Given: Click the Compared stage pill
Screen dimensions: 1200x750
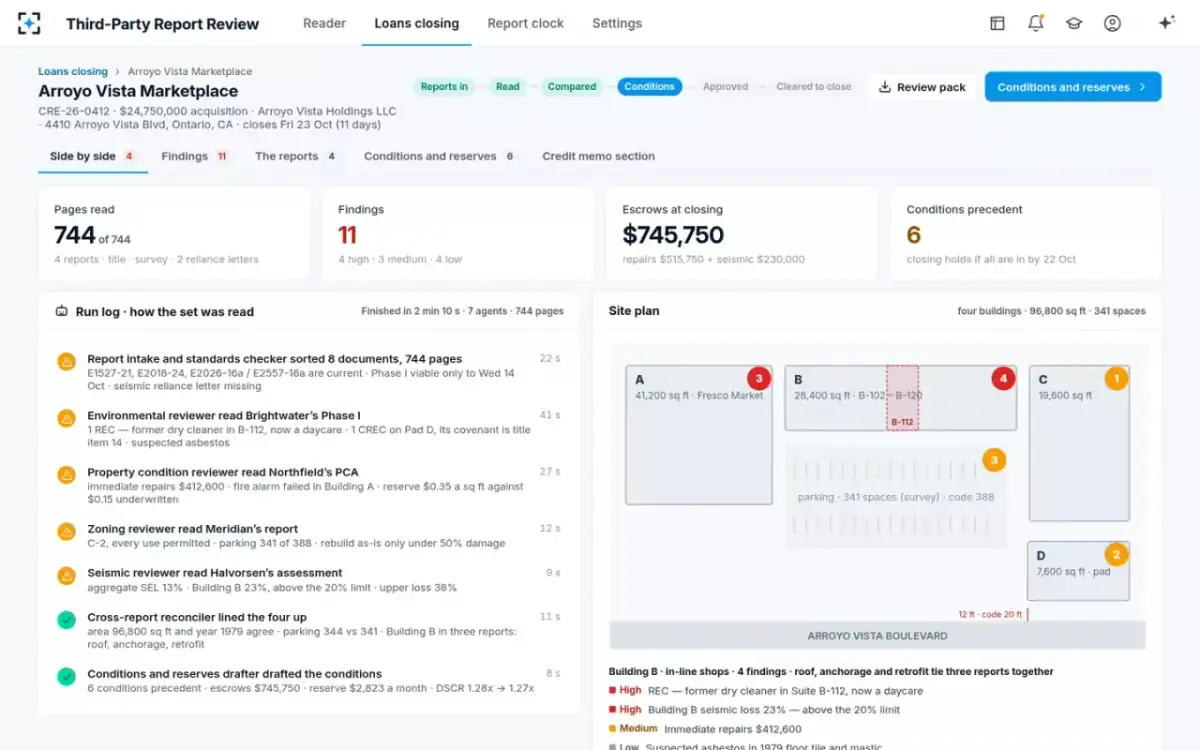Looking at the screenshot, I should click(x=572, y=87).
